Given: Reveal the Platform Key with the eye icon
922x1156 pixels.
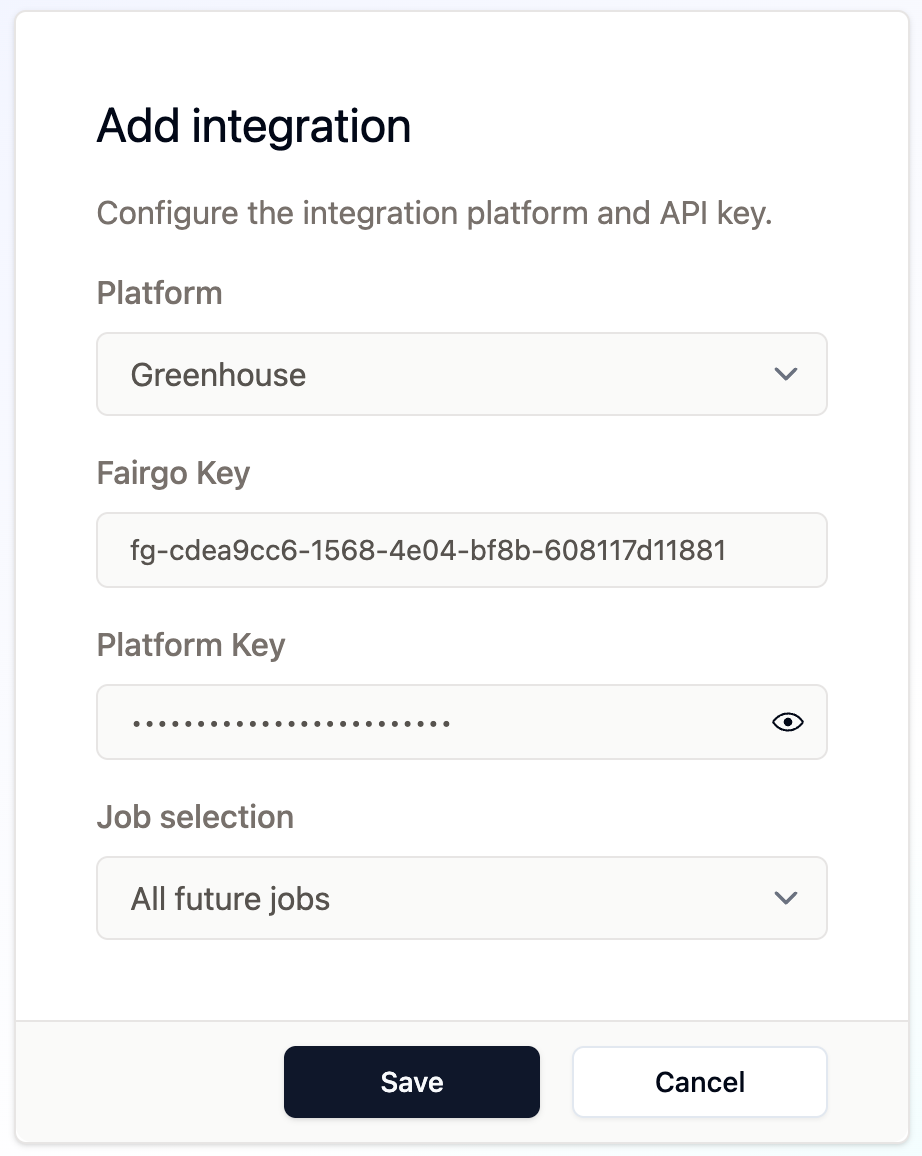Looking at the screenshot, I should click(787, 722).
